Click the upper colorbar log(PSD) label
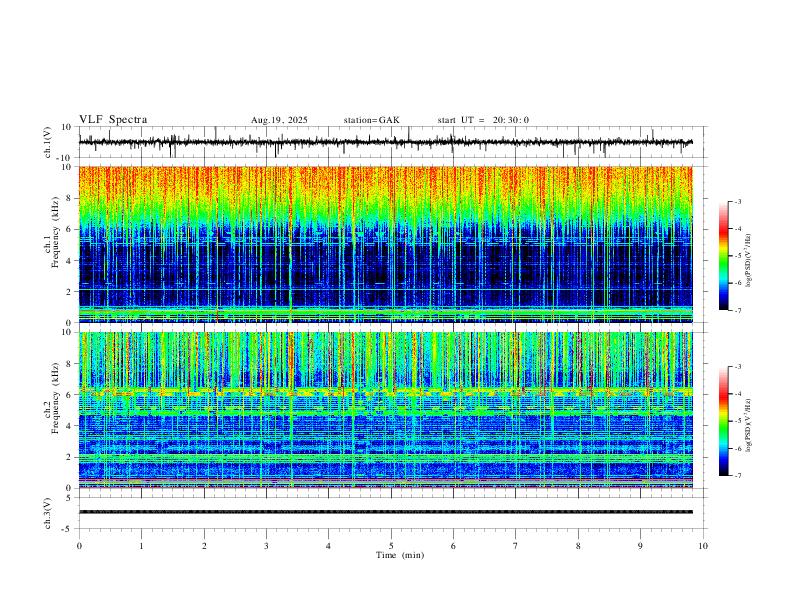Image resolution: width=792 pixels, height=612 pixels. (x=749, y=261)
